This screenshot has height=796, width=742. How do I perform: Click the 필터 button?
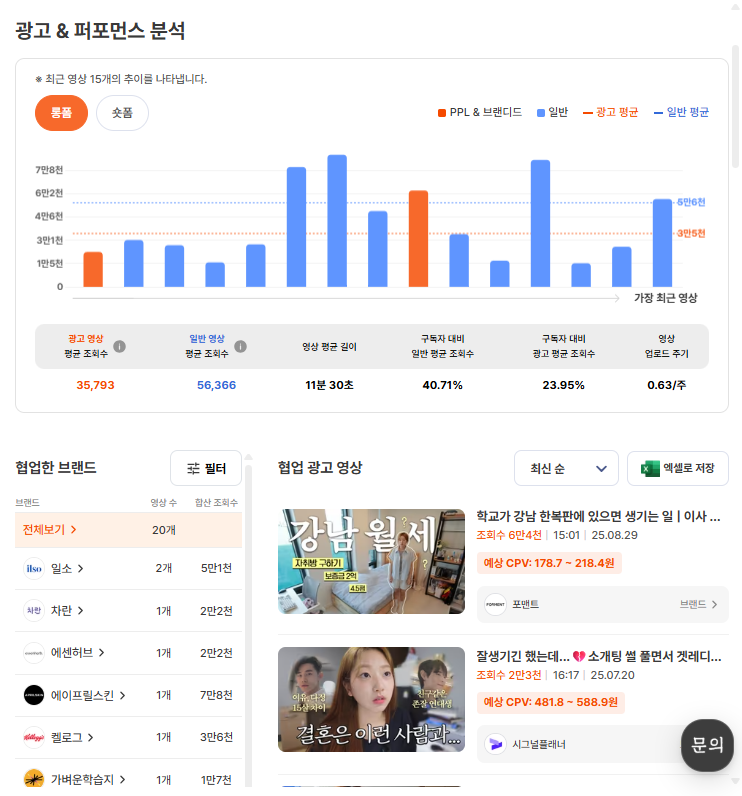click(x=206, y=468)
